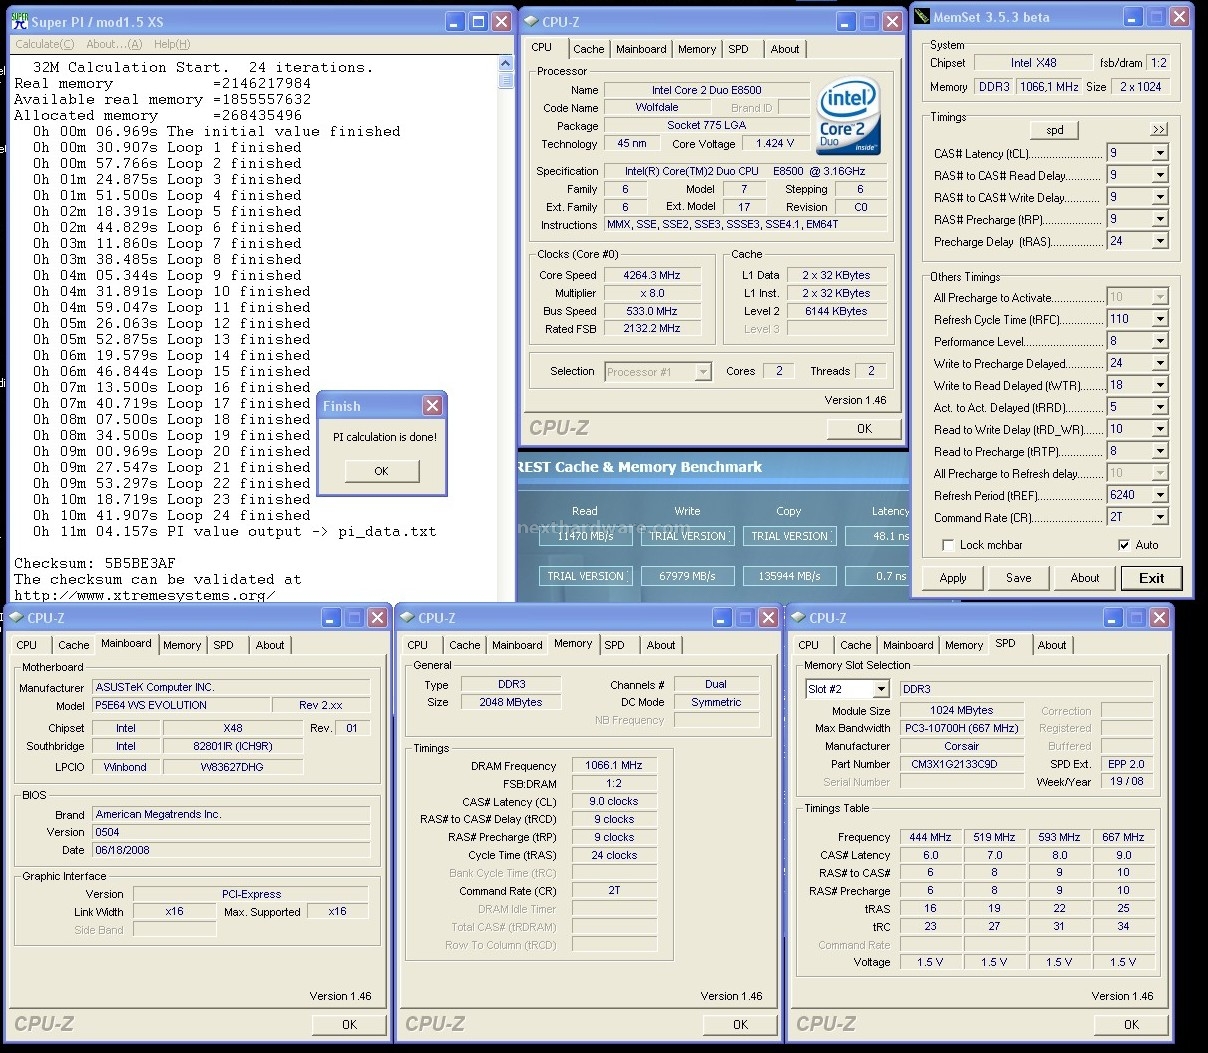Click the processor name Intel Core 2 Duo E8500
Viewport: 1208px width, 1053px height.
pos(707,90)
